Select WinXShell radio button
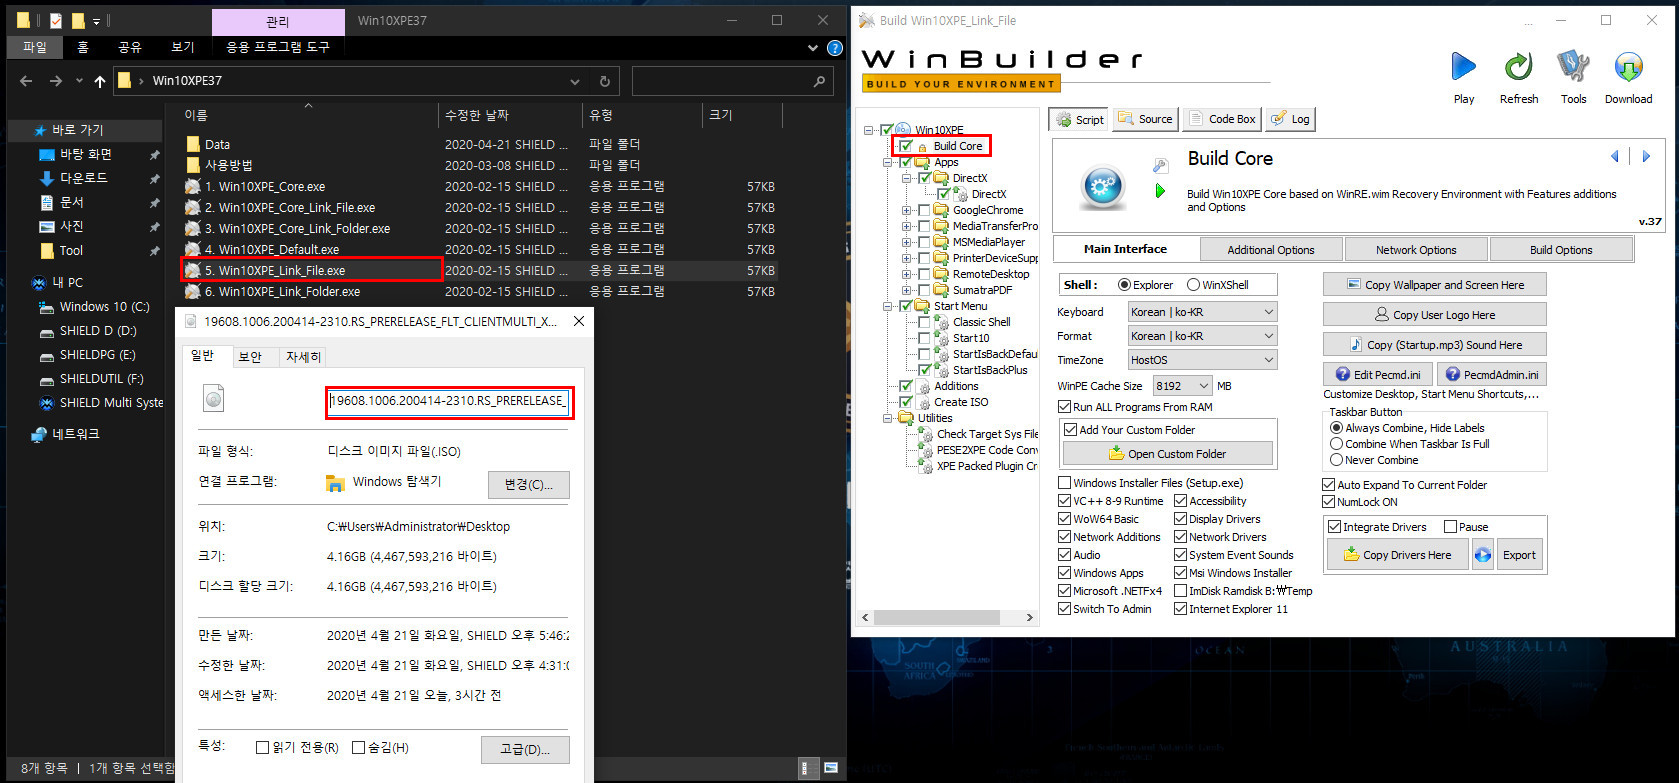 [1193, 285]
